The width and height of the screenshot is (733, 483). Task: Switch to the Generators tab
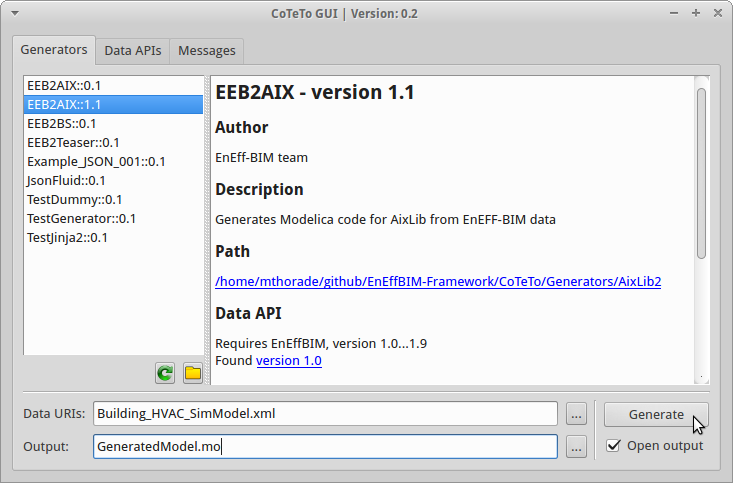point(54,50)
